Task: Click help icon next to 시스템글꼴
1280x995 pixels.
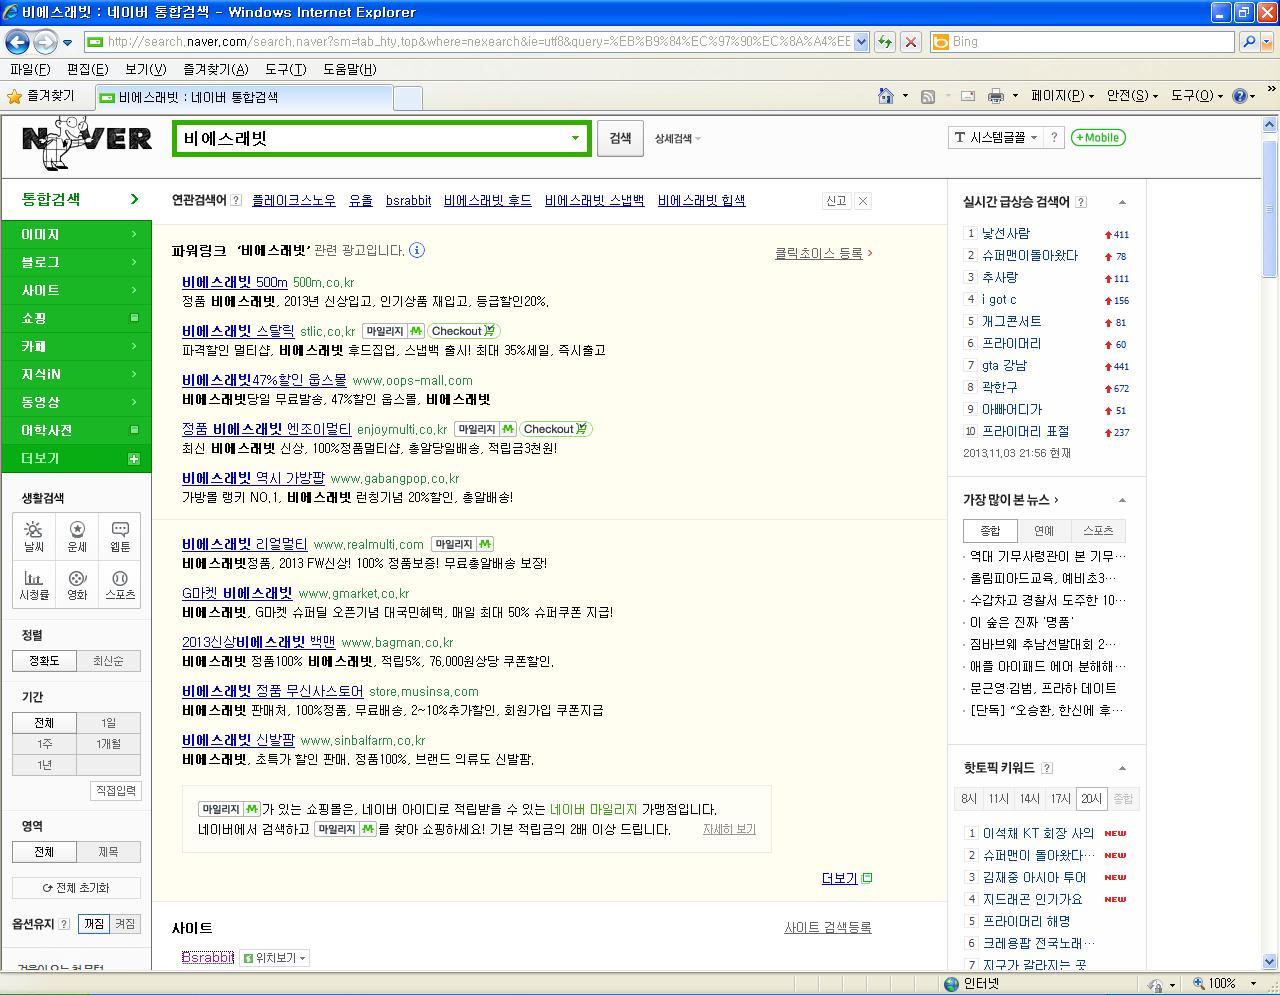Action: tap(1053, 138)
